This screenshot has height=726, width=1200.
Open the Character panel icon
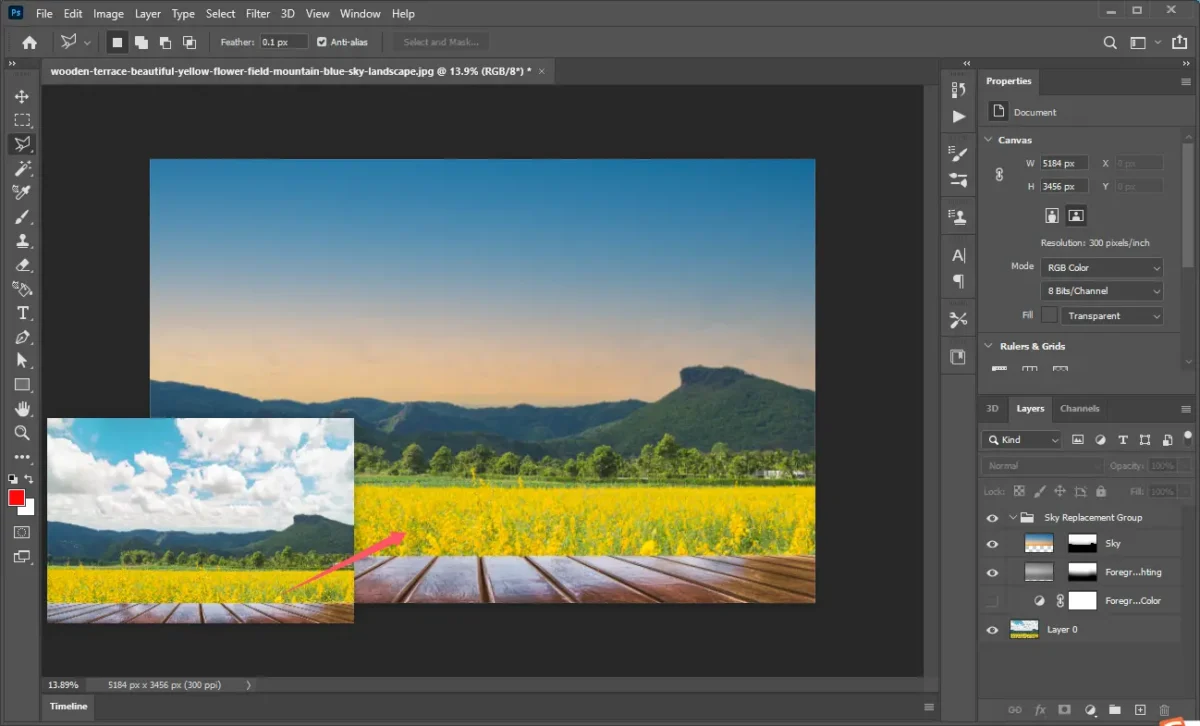[x=958, y=255]
